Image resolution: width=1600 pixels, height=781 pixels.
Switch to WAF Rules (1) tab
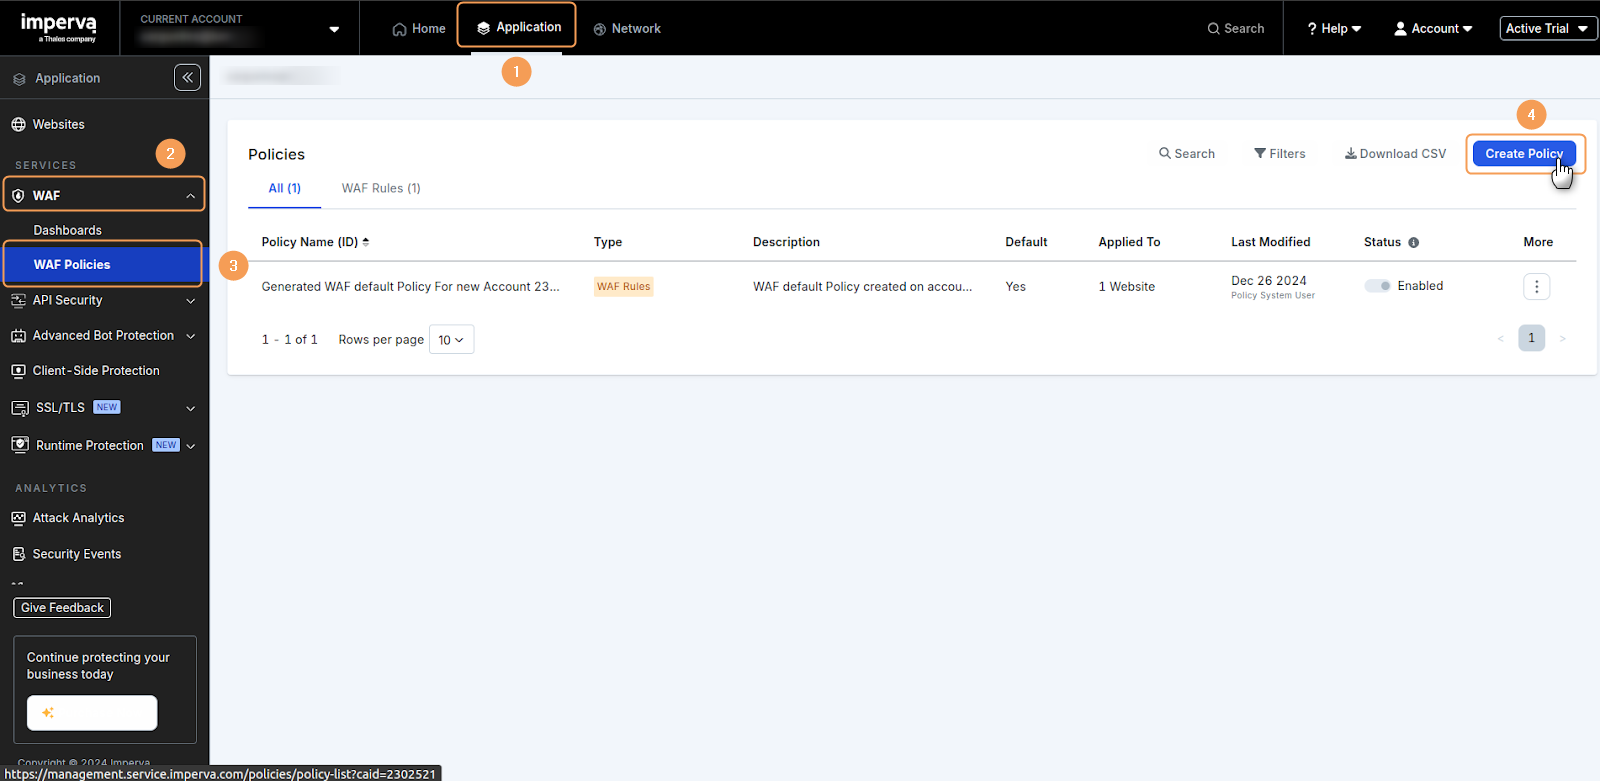point(381,188)
